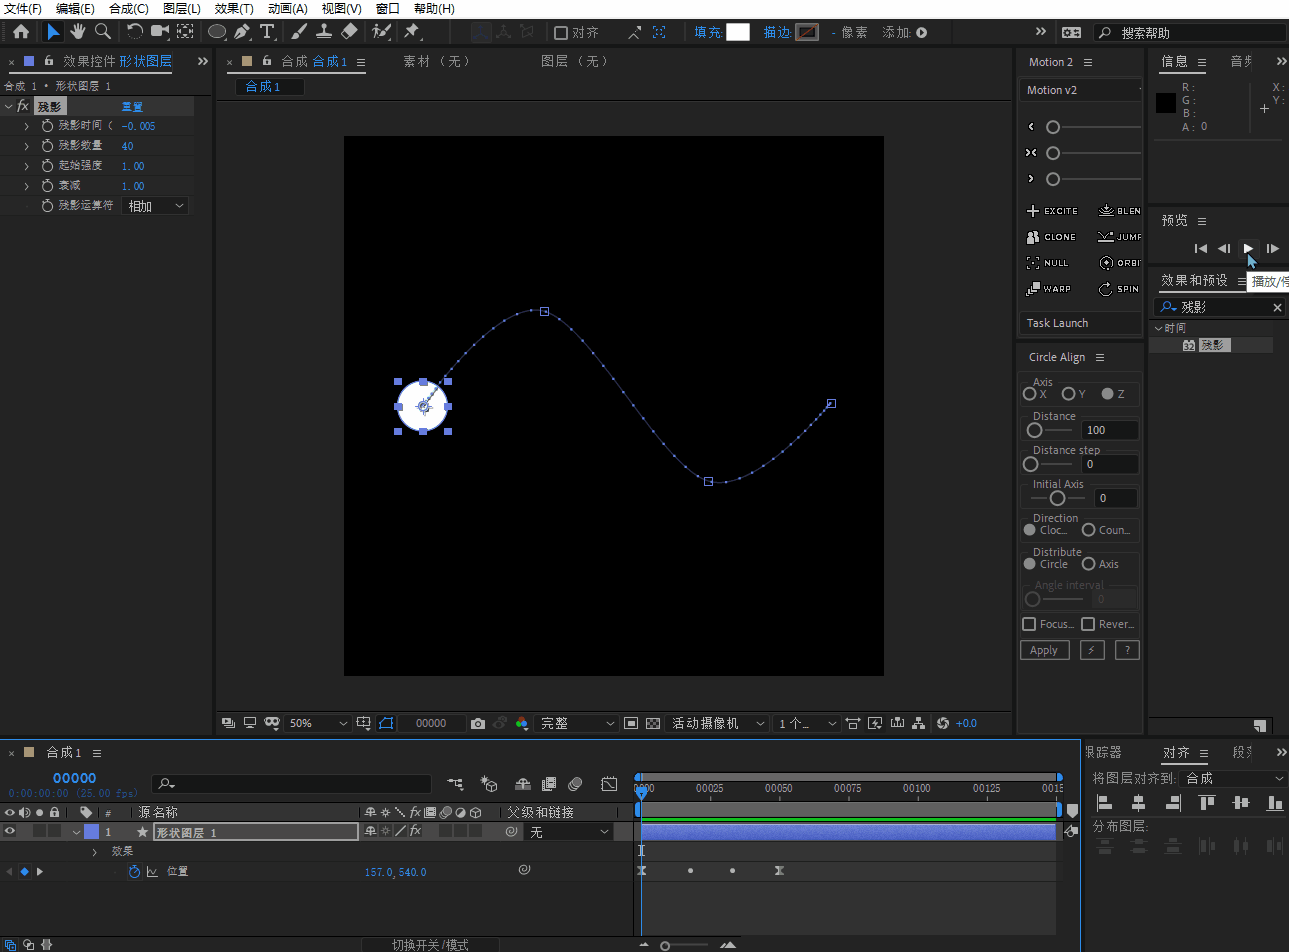
Task: Click the play button in 预览 panel
Action: [x=1248, y=248]
